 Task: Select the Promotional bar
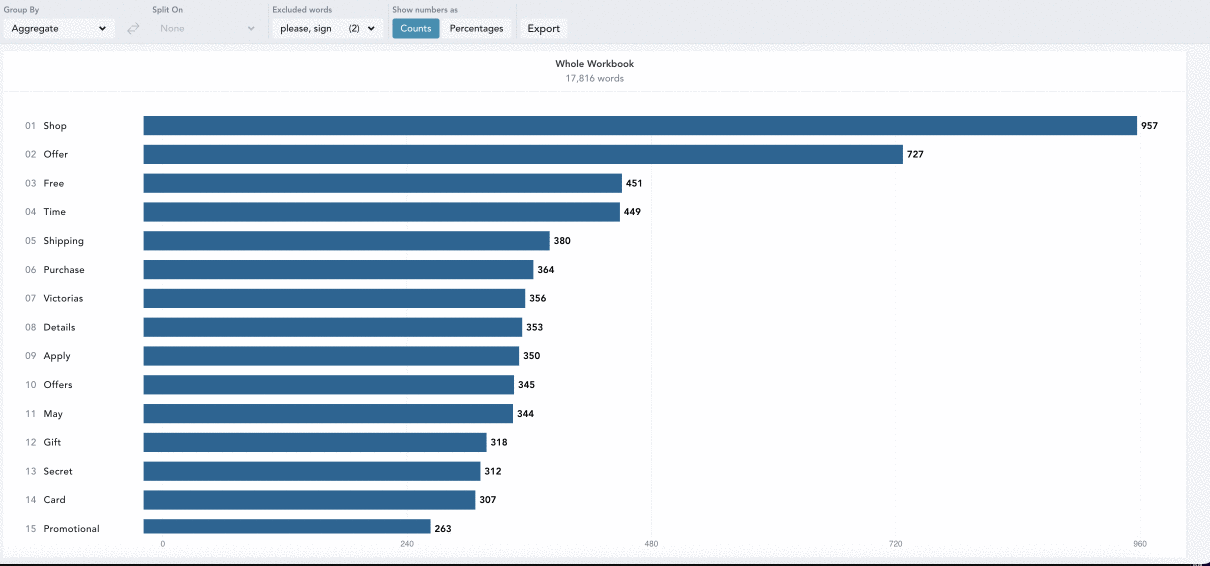pyautogui.click(x=287, y=527)
